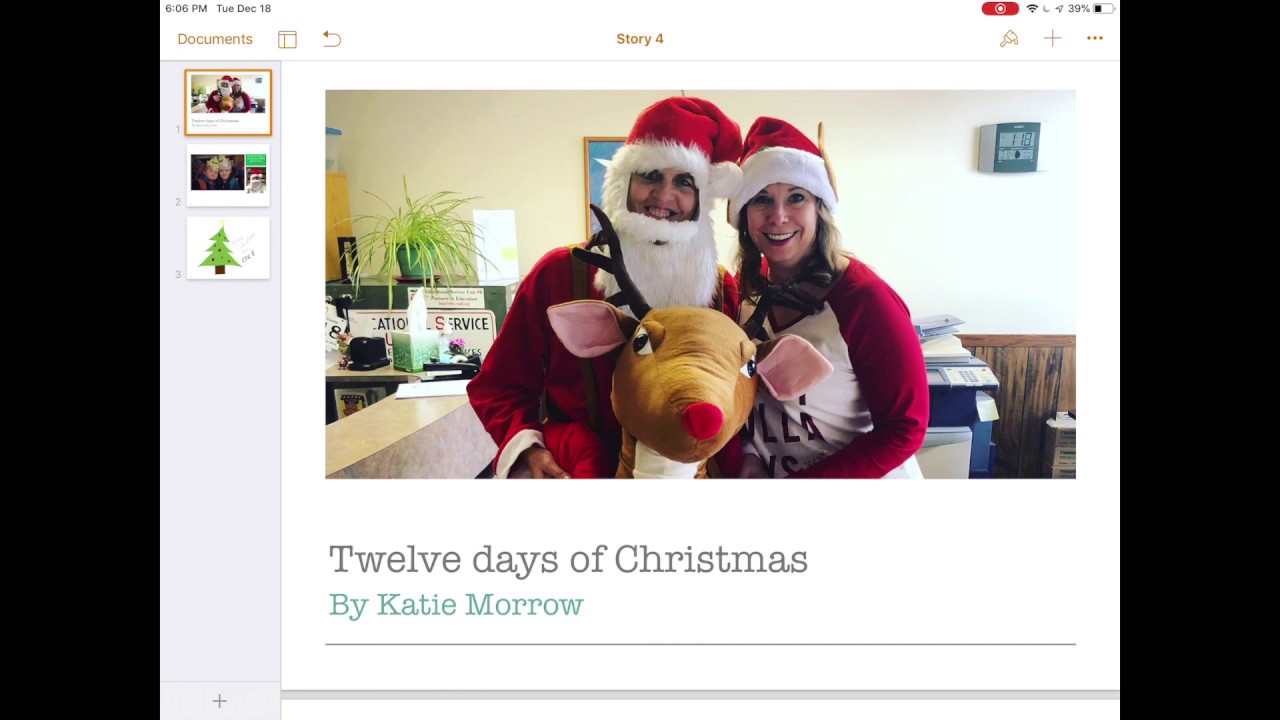Select page 3 Christmas tree thumbnail
1280x720 pixels.
click(228, 248)
